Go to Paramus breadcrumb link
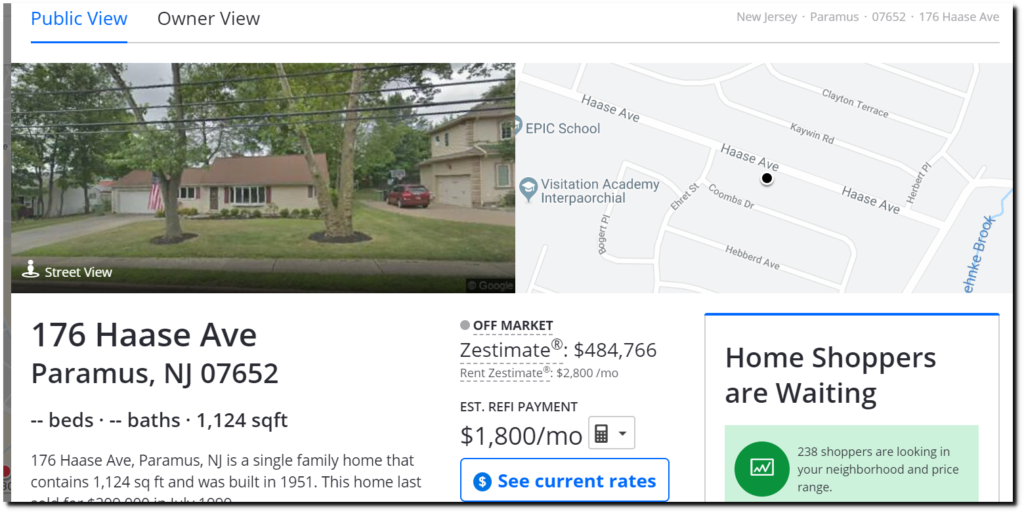This screenshot has width=1024, height=513. click(x=834, y=17)
